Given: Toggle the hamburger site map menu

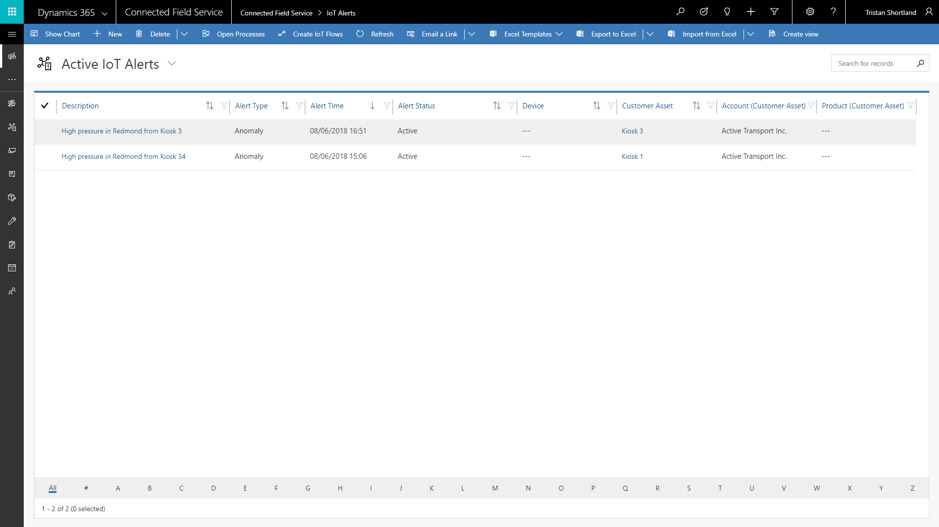Looking at the screenshot, I should pos(11,34).
